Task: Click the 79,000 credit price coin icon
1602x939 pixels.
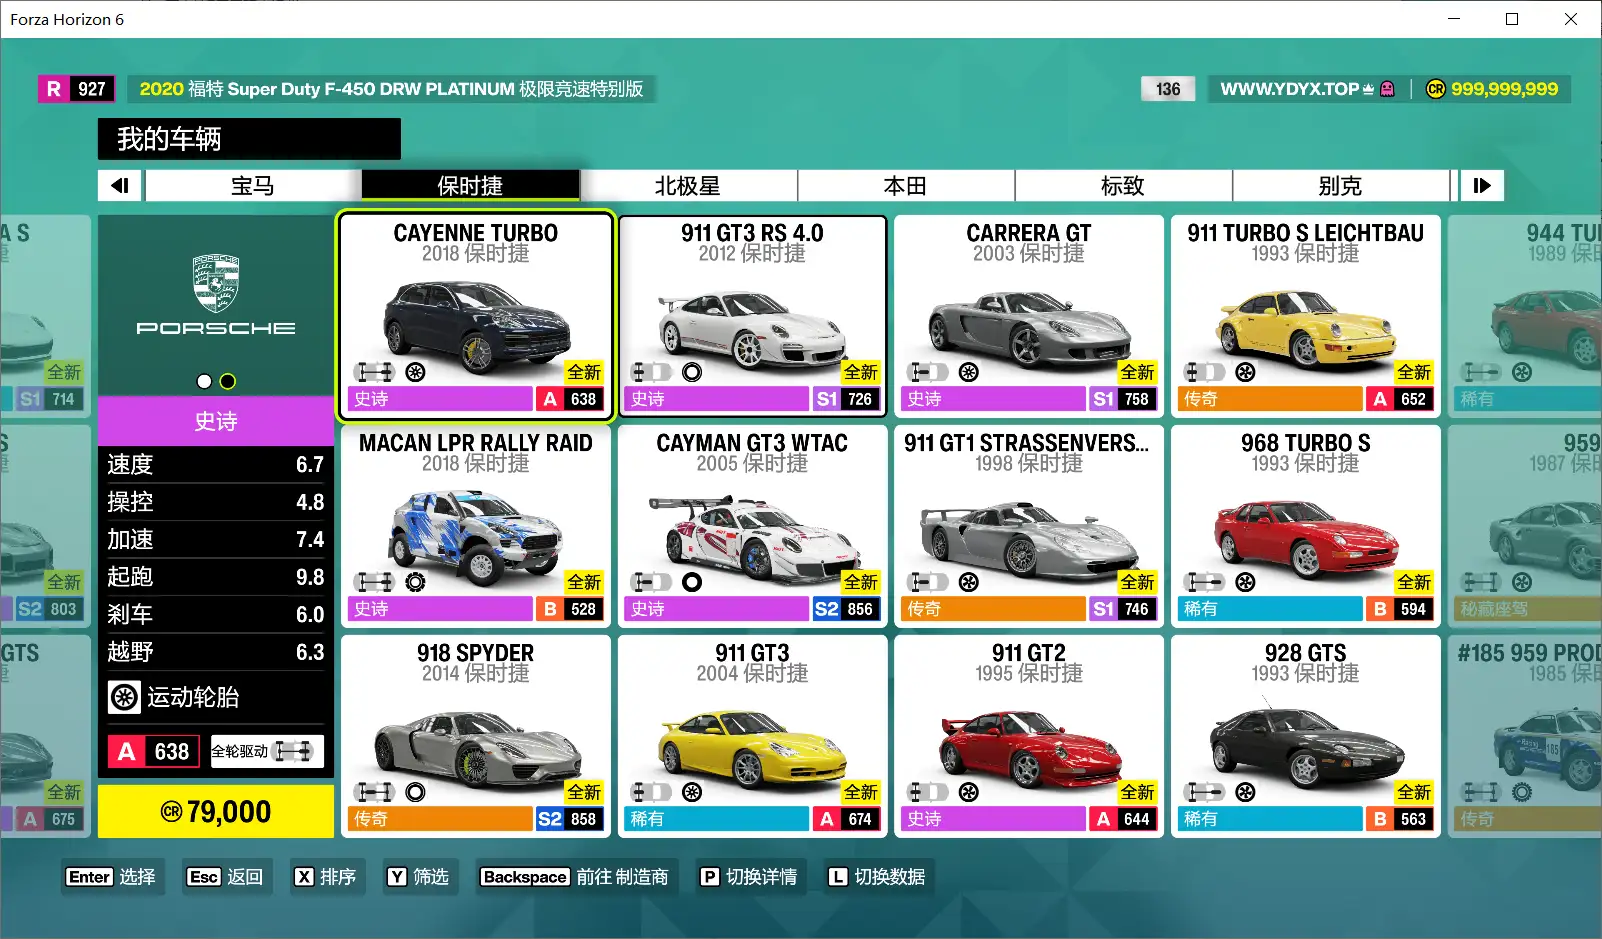Action: (x=171, y=812)
